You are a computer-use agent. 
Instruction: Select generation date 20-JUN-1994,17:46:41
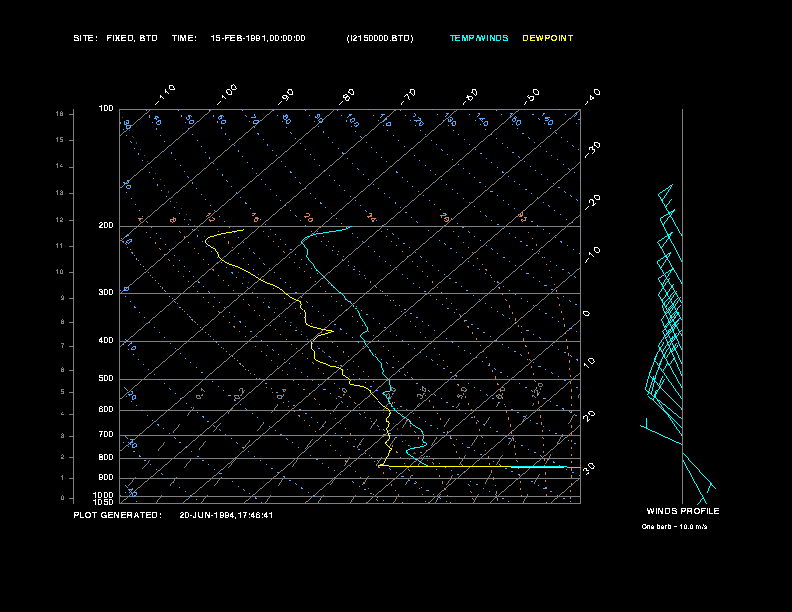[226, 515]
